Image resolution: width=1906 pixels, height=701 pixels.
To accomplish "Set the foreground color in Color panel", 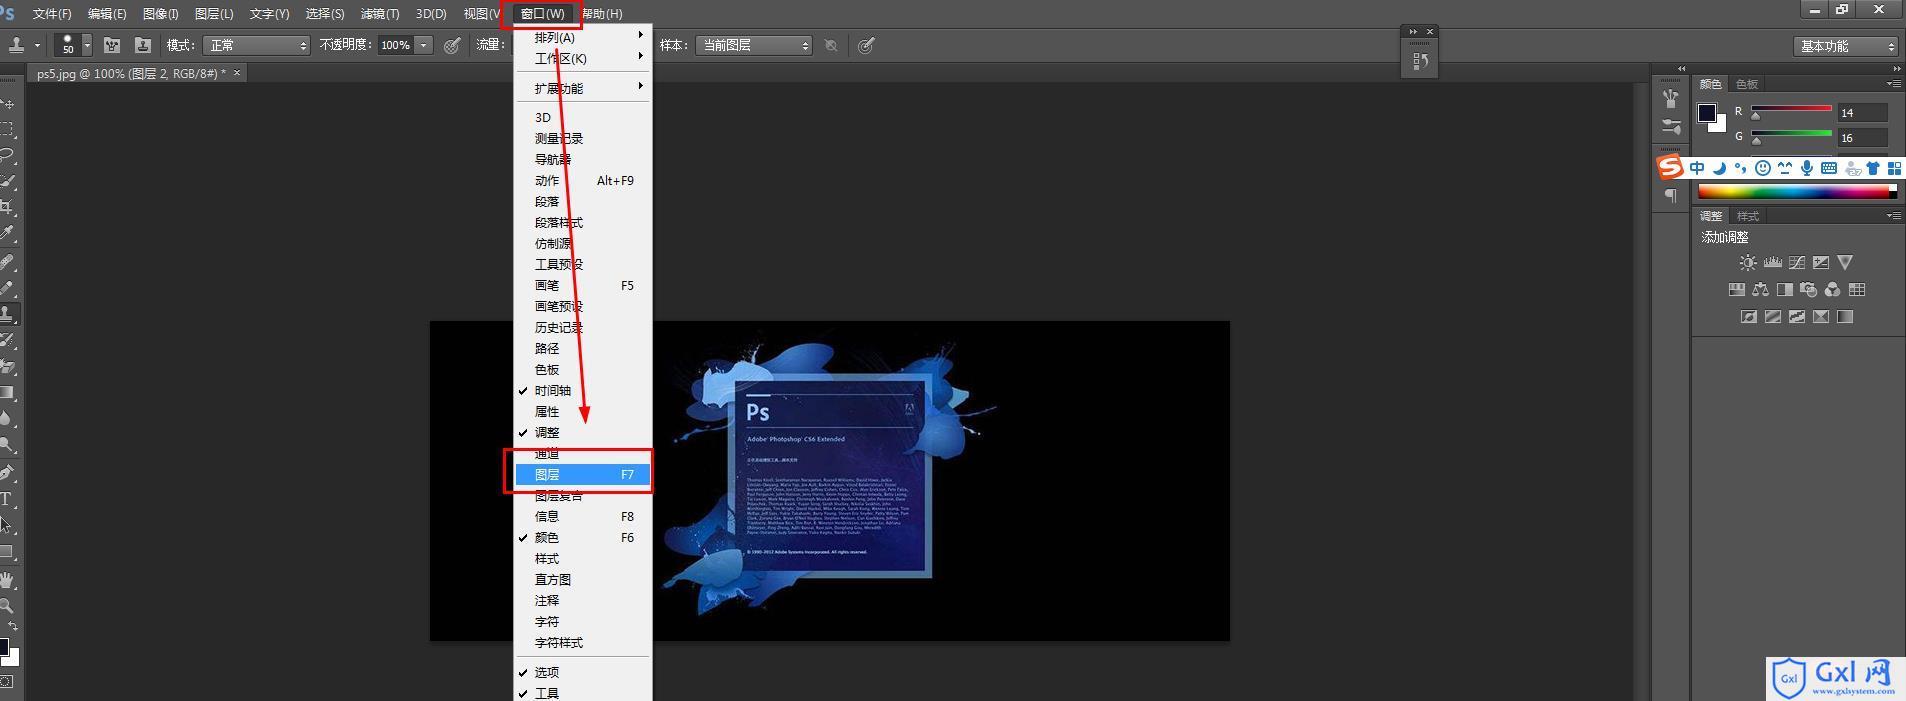I will 1706,112.
